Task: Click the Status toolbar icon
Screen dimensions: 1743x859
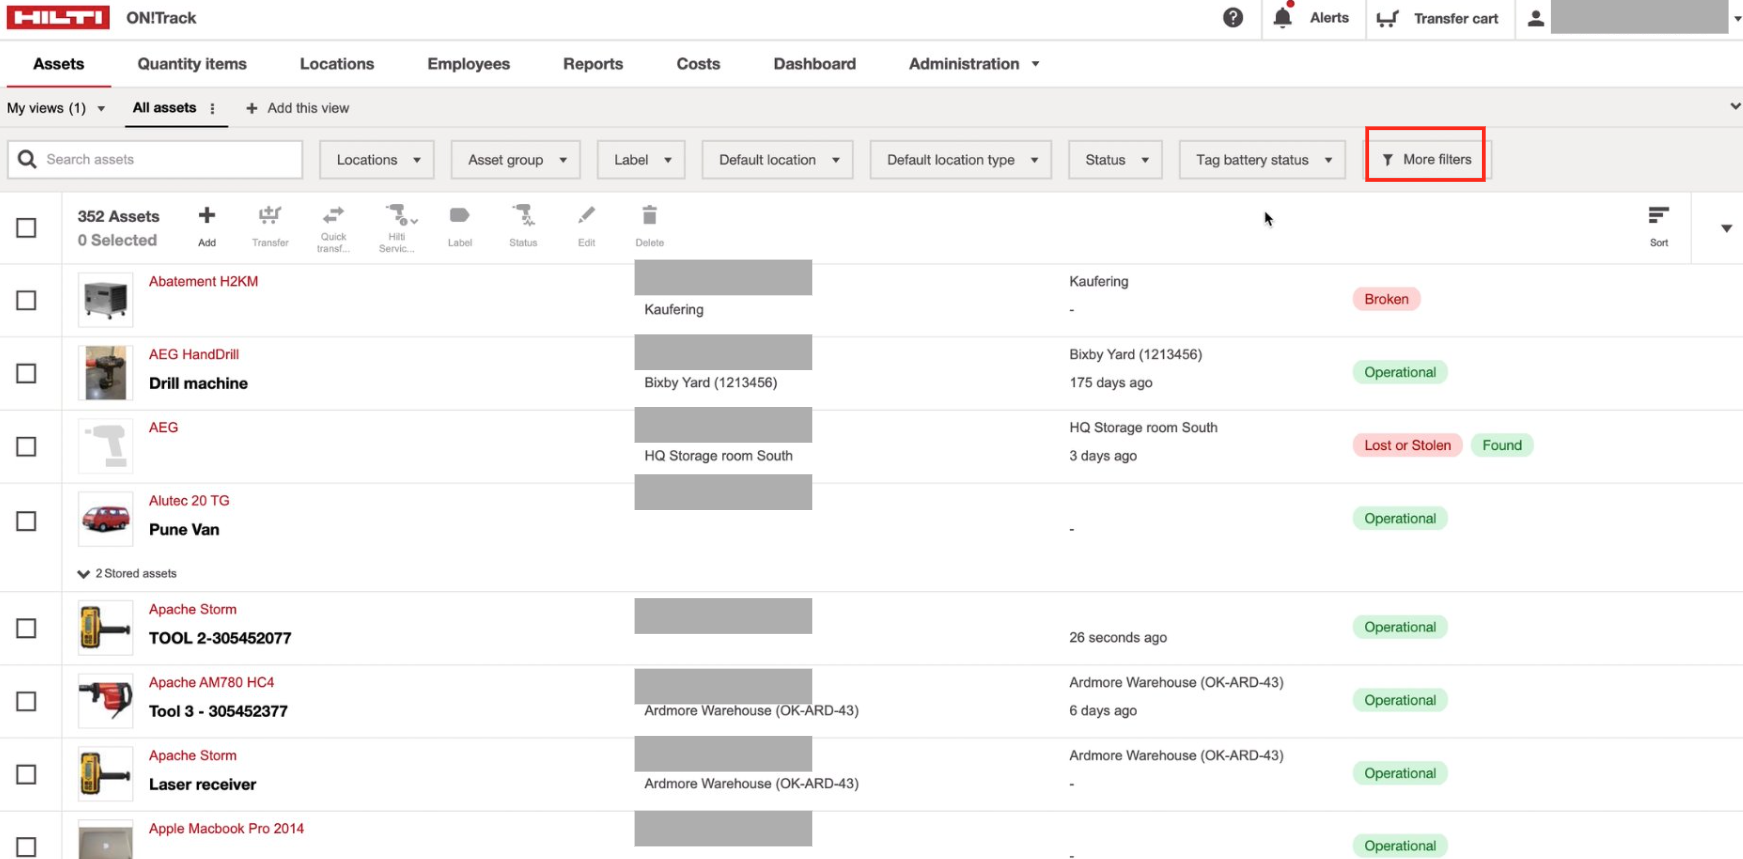Action: coord(523,216)
